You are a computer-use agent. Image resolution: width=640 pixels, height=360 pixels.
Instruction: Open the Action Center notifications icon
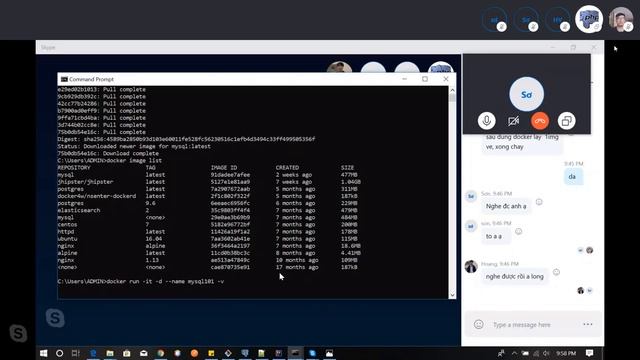coord(589,353)
